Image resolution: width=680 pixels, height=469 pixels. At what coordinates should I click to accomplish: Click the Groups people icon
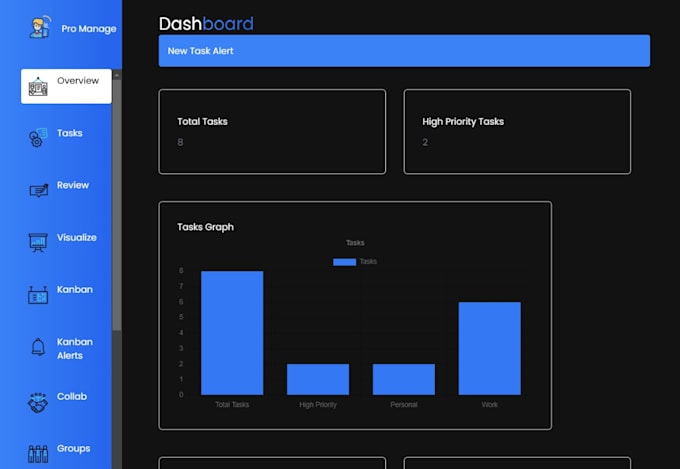click(x=38, y=454)
